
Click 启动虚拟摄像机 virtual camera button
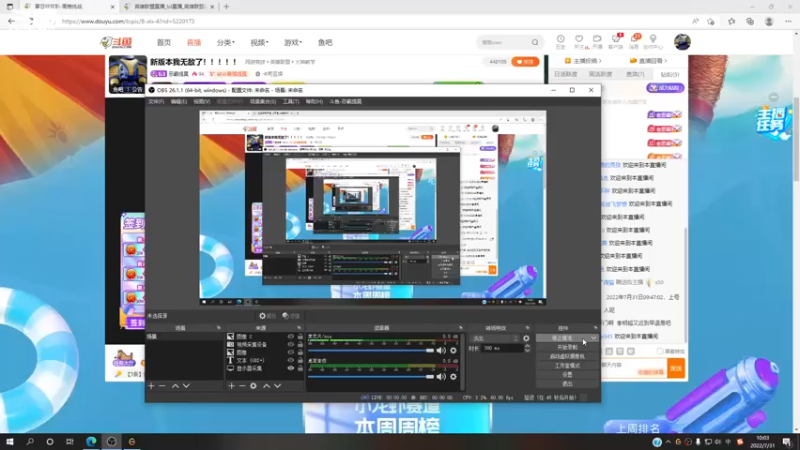[567, 357]
